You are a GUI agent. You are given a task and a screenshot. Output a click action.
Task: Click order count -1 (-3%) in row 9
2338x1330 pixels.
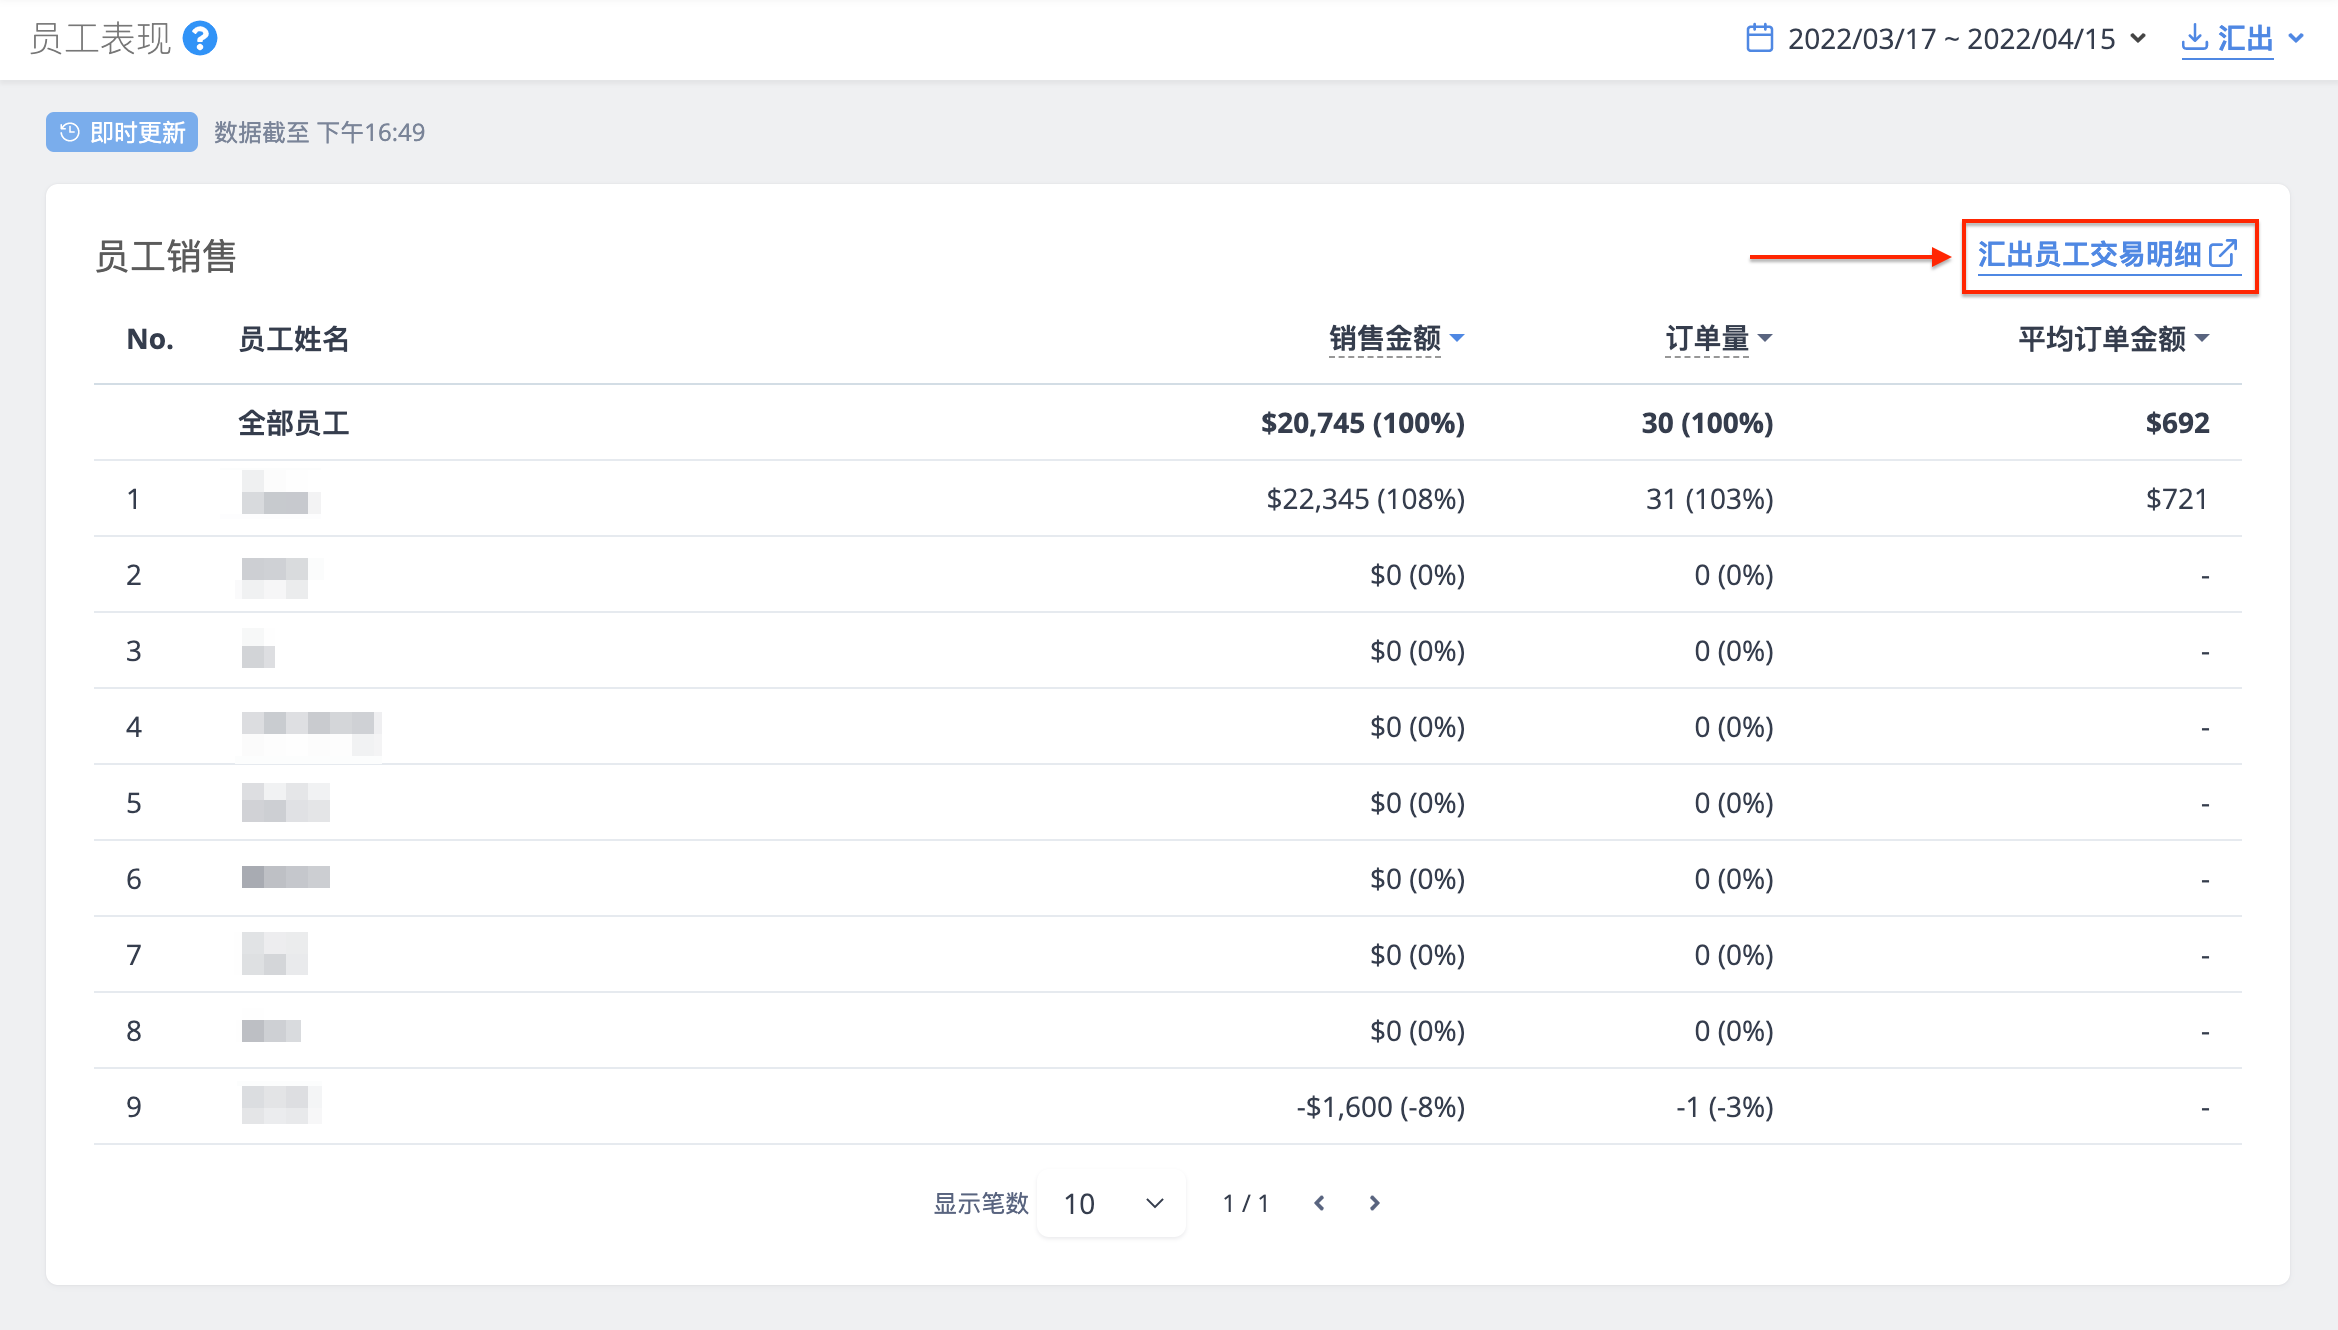click(1724, 1107)
